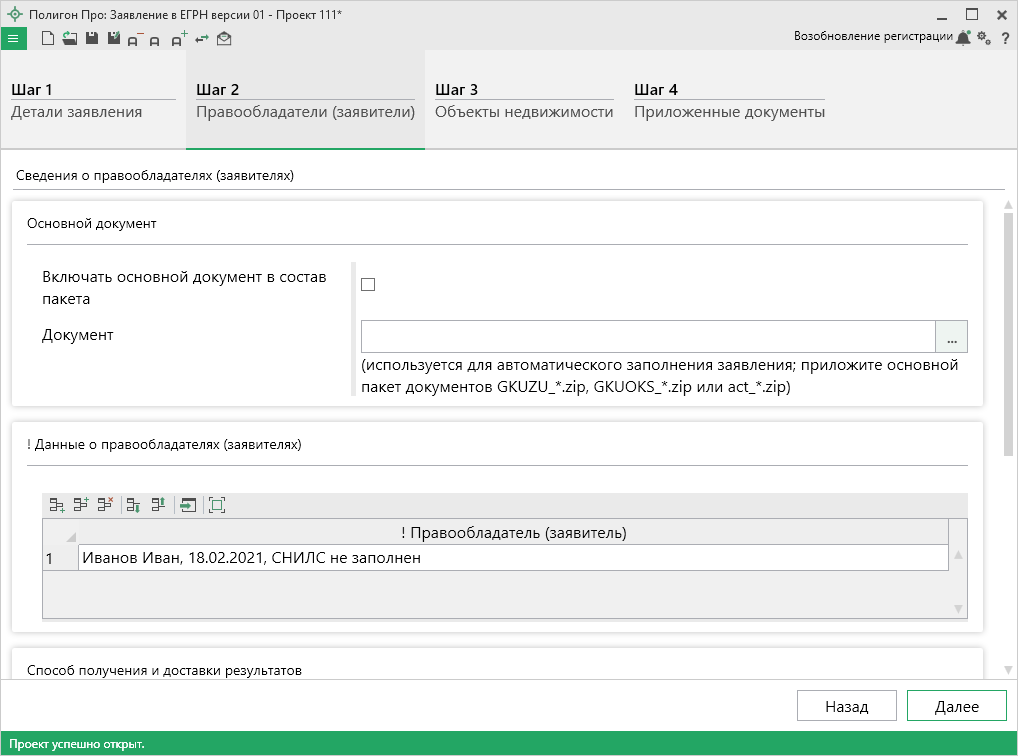Screen dimensions: 1018x756
Task: Go to Шаг 4 Приложенные документы tab
Action: tap(729, 101)
